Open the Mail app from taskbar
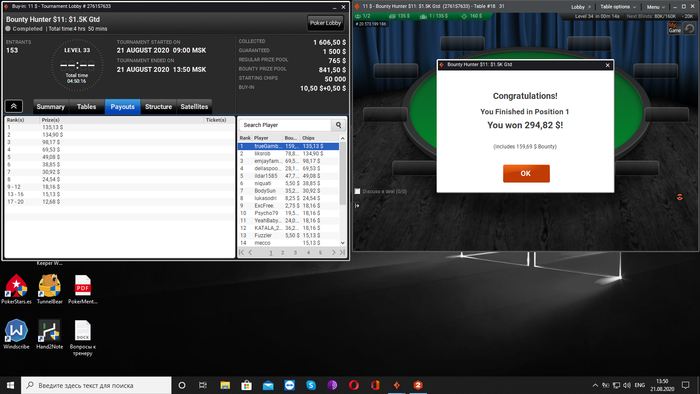Screen dimensions: 700x394 click(268, 385)
